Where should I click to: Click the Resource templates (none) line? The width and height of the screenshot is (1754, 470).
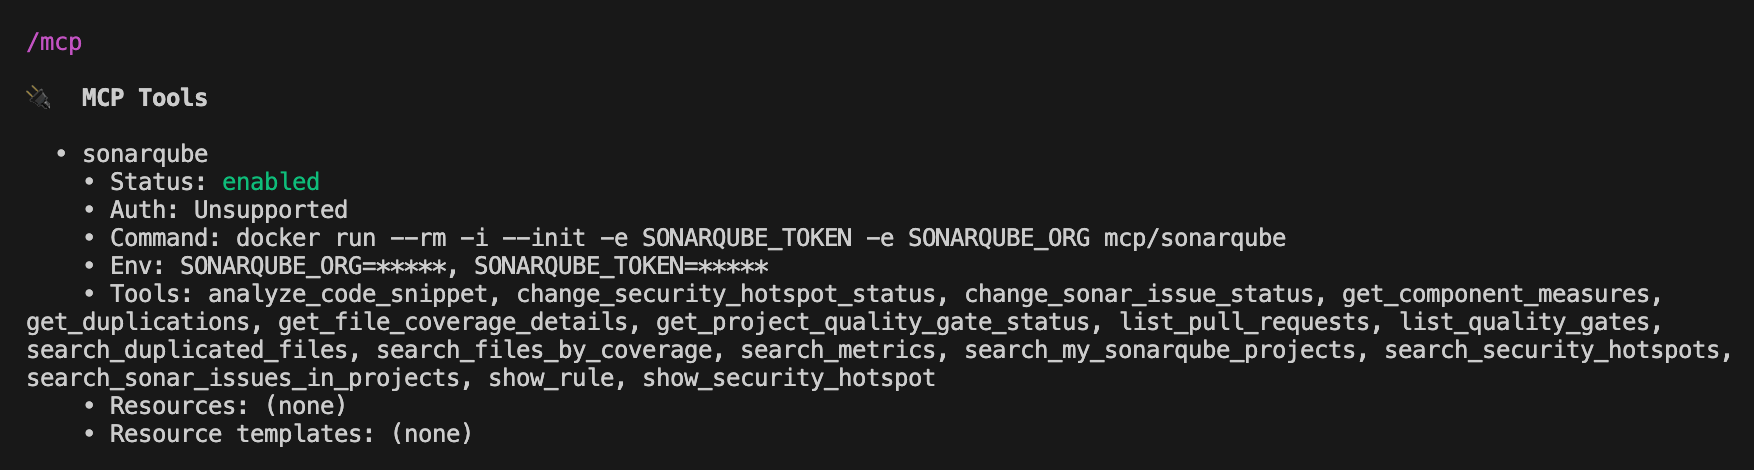pyautogui.click(x=291, y=434)
